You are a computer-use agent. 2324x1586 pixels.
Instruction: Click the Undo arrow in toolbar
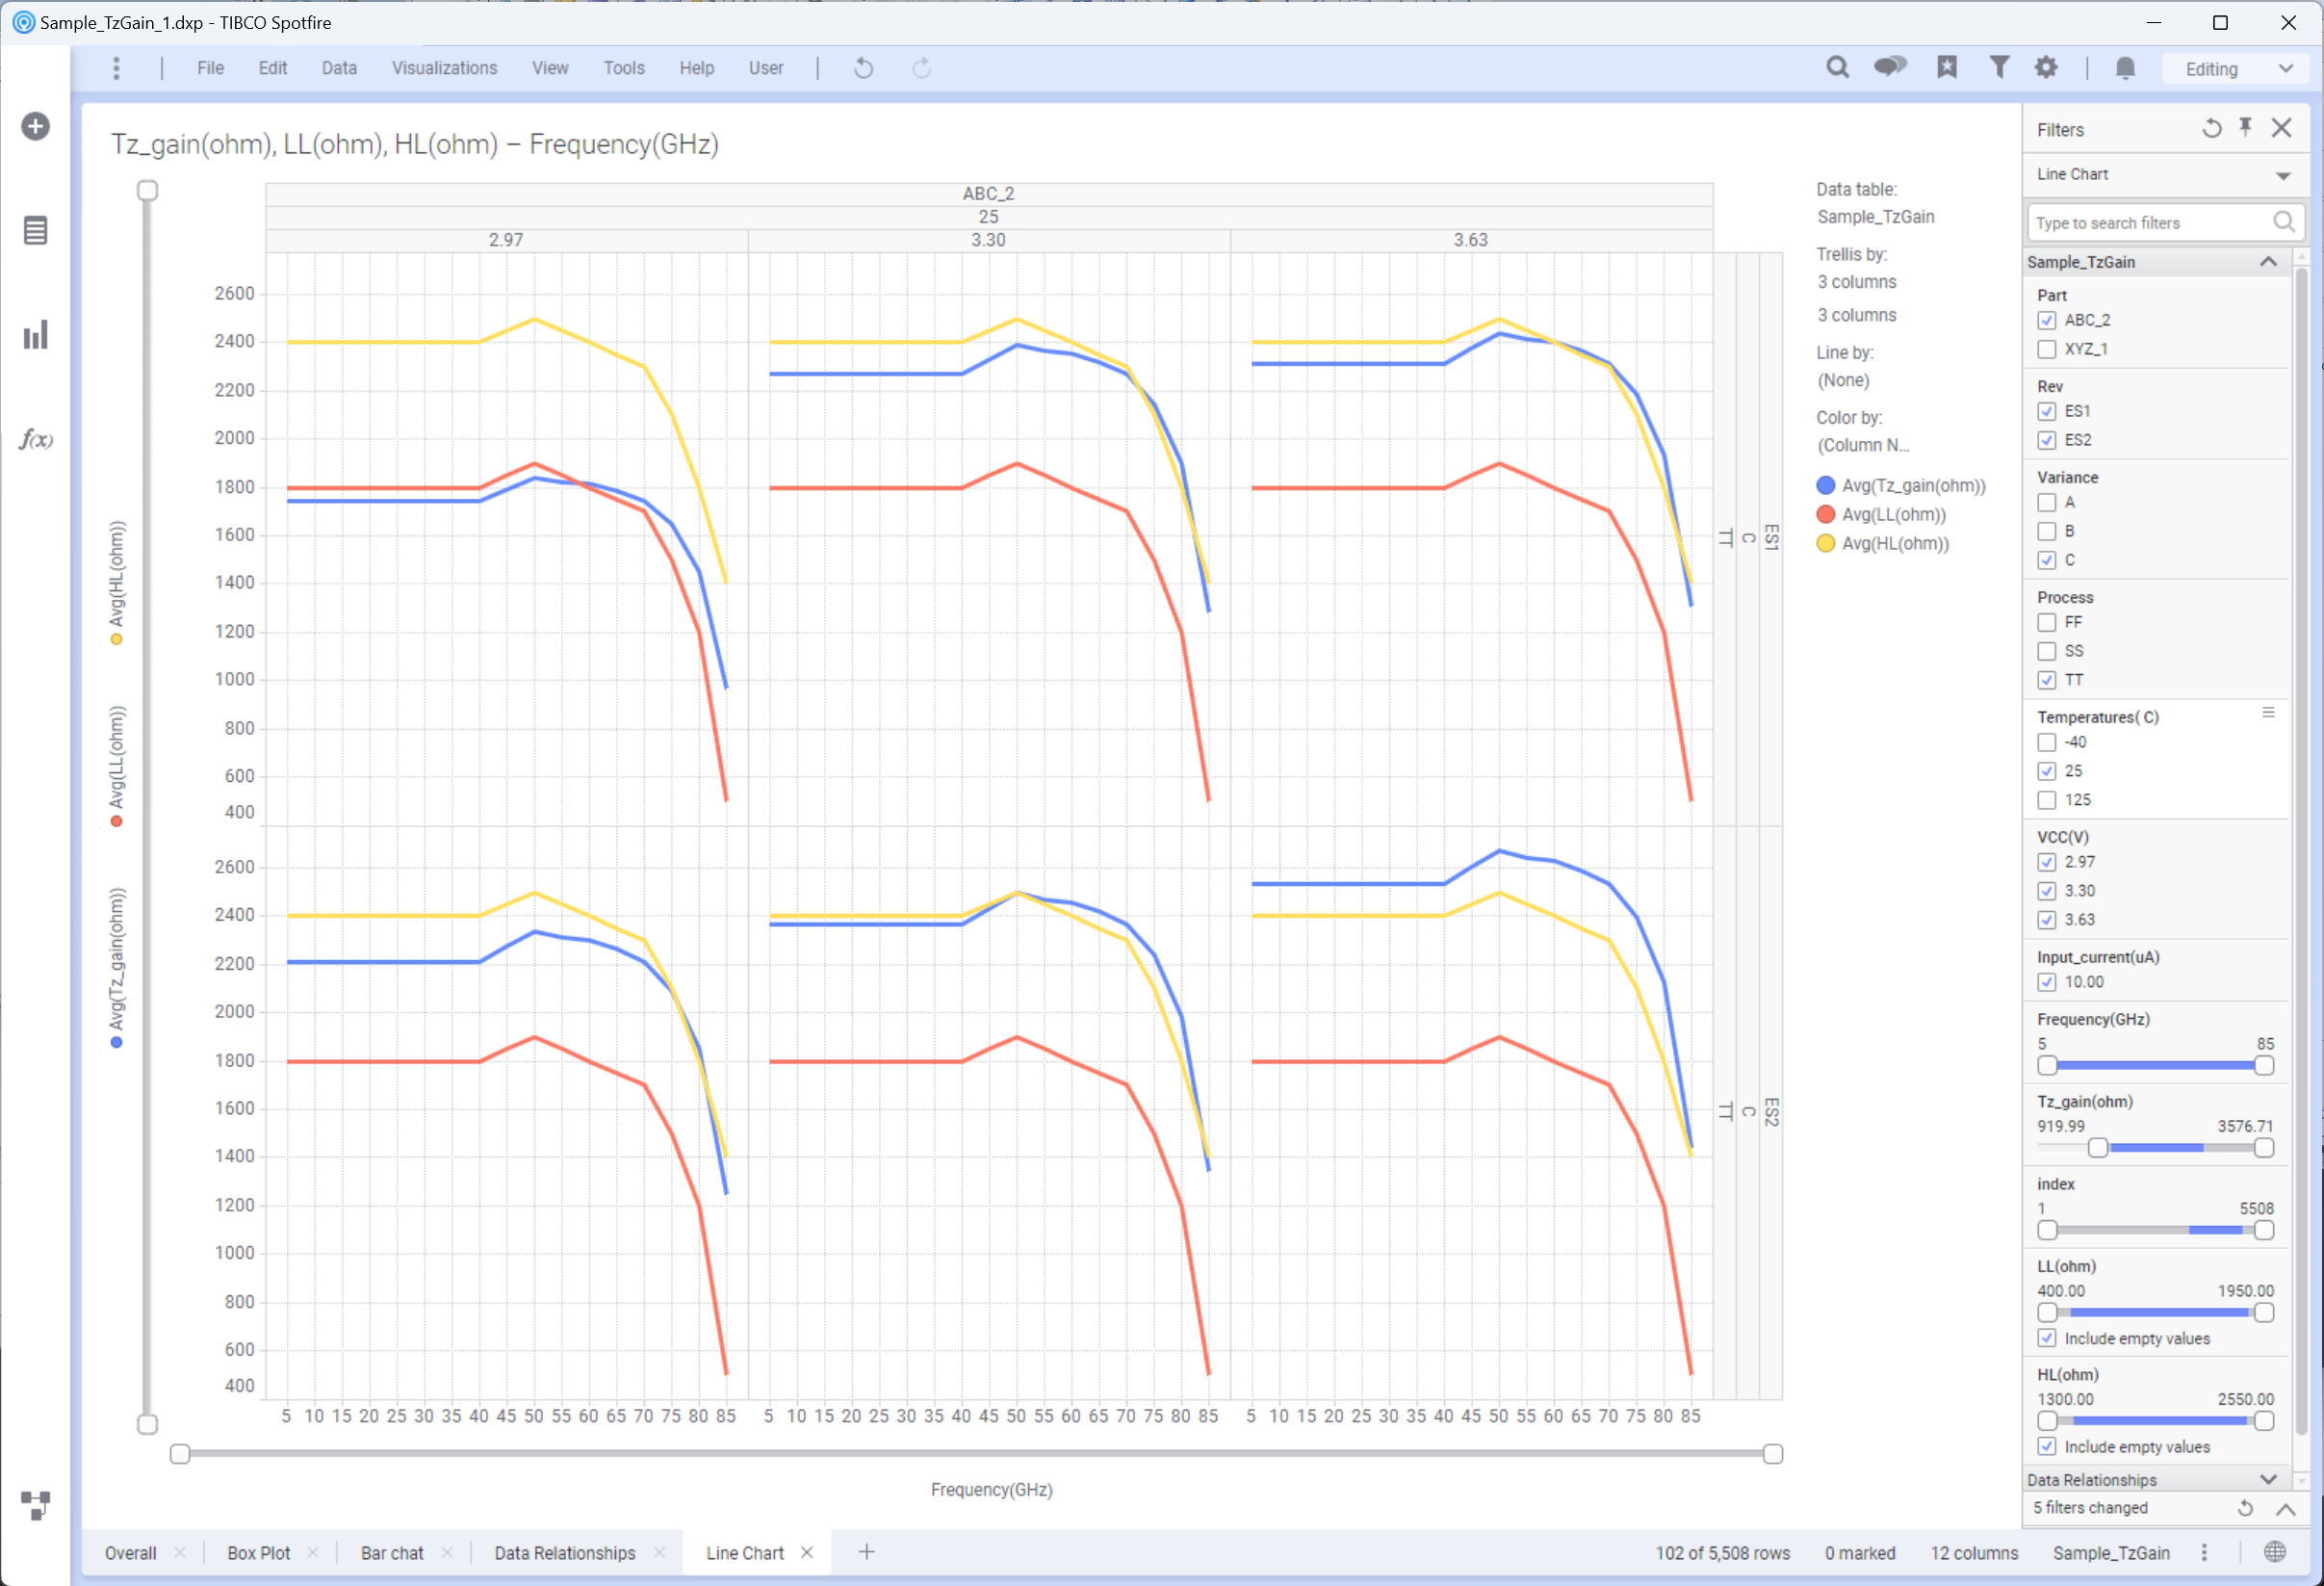[864, 68]
